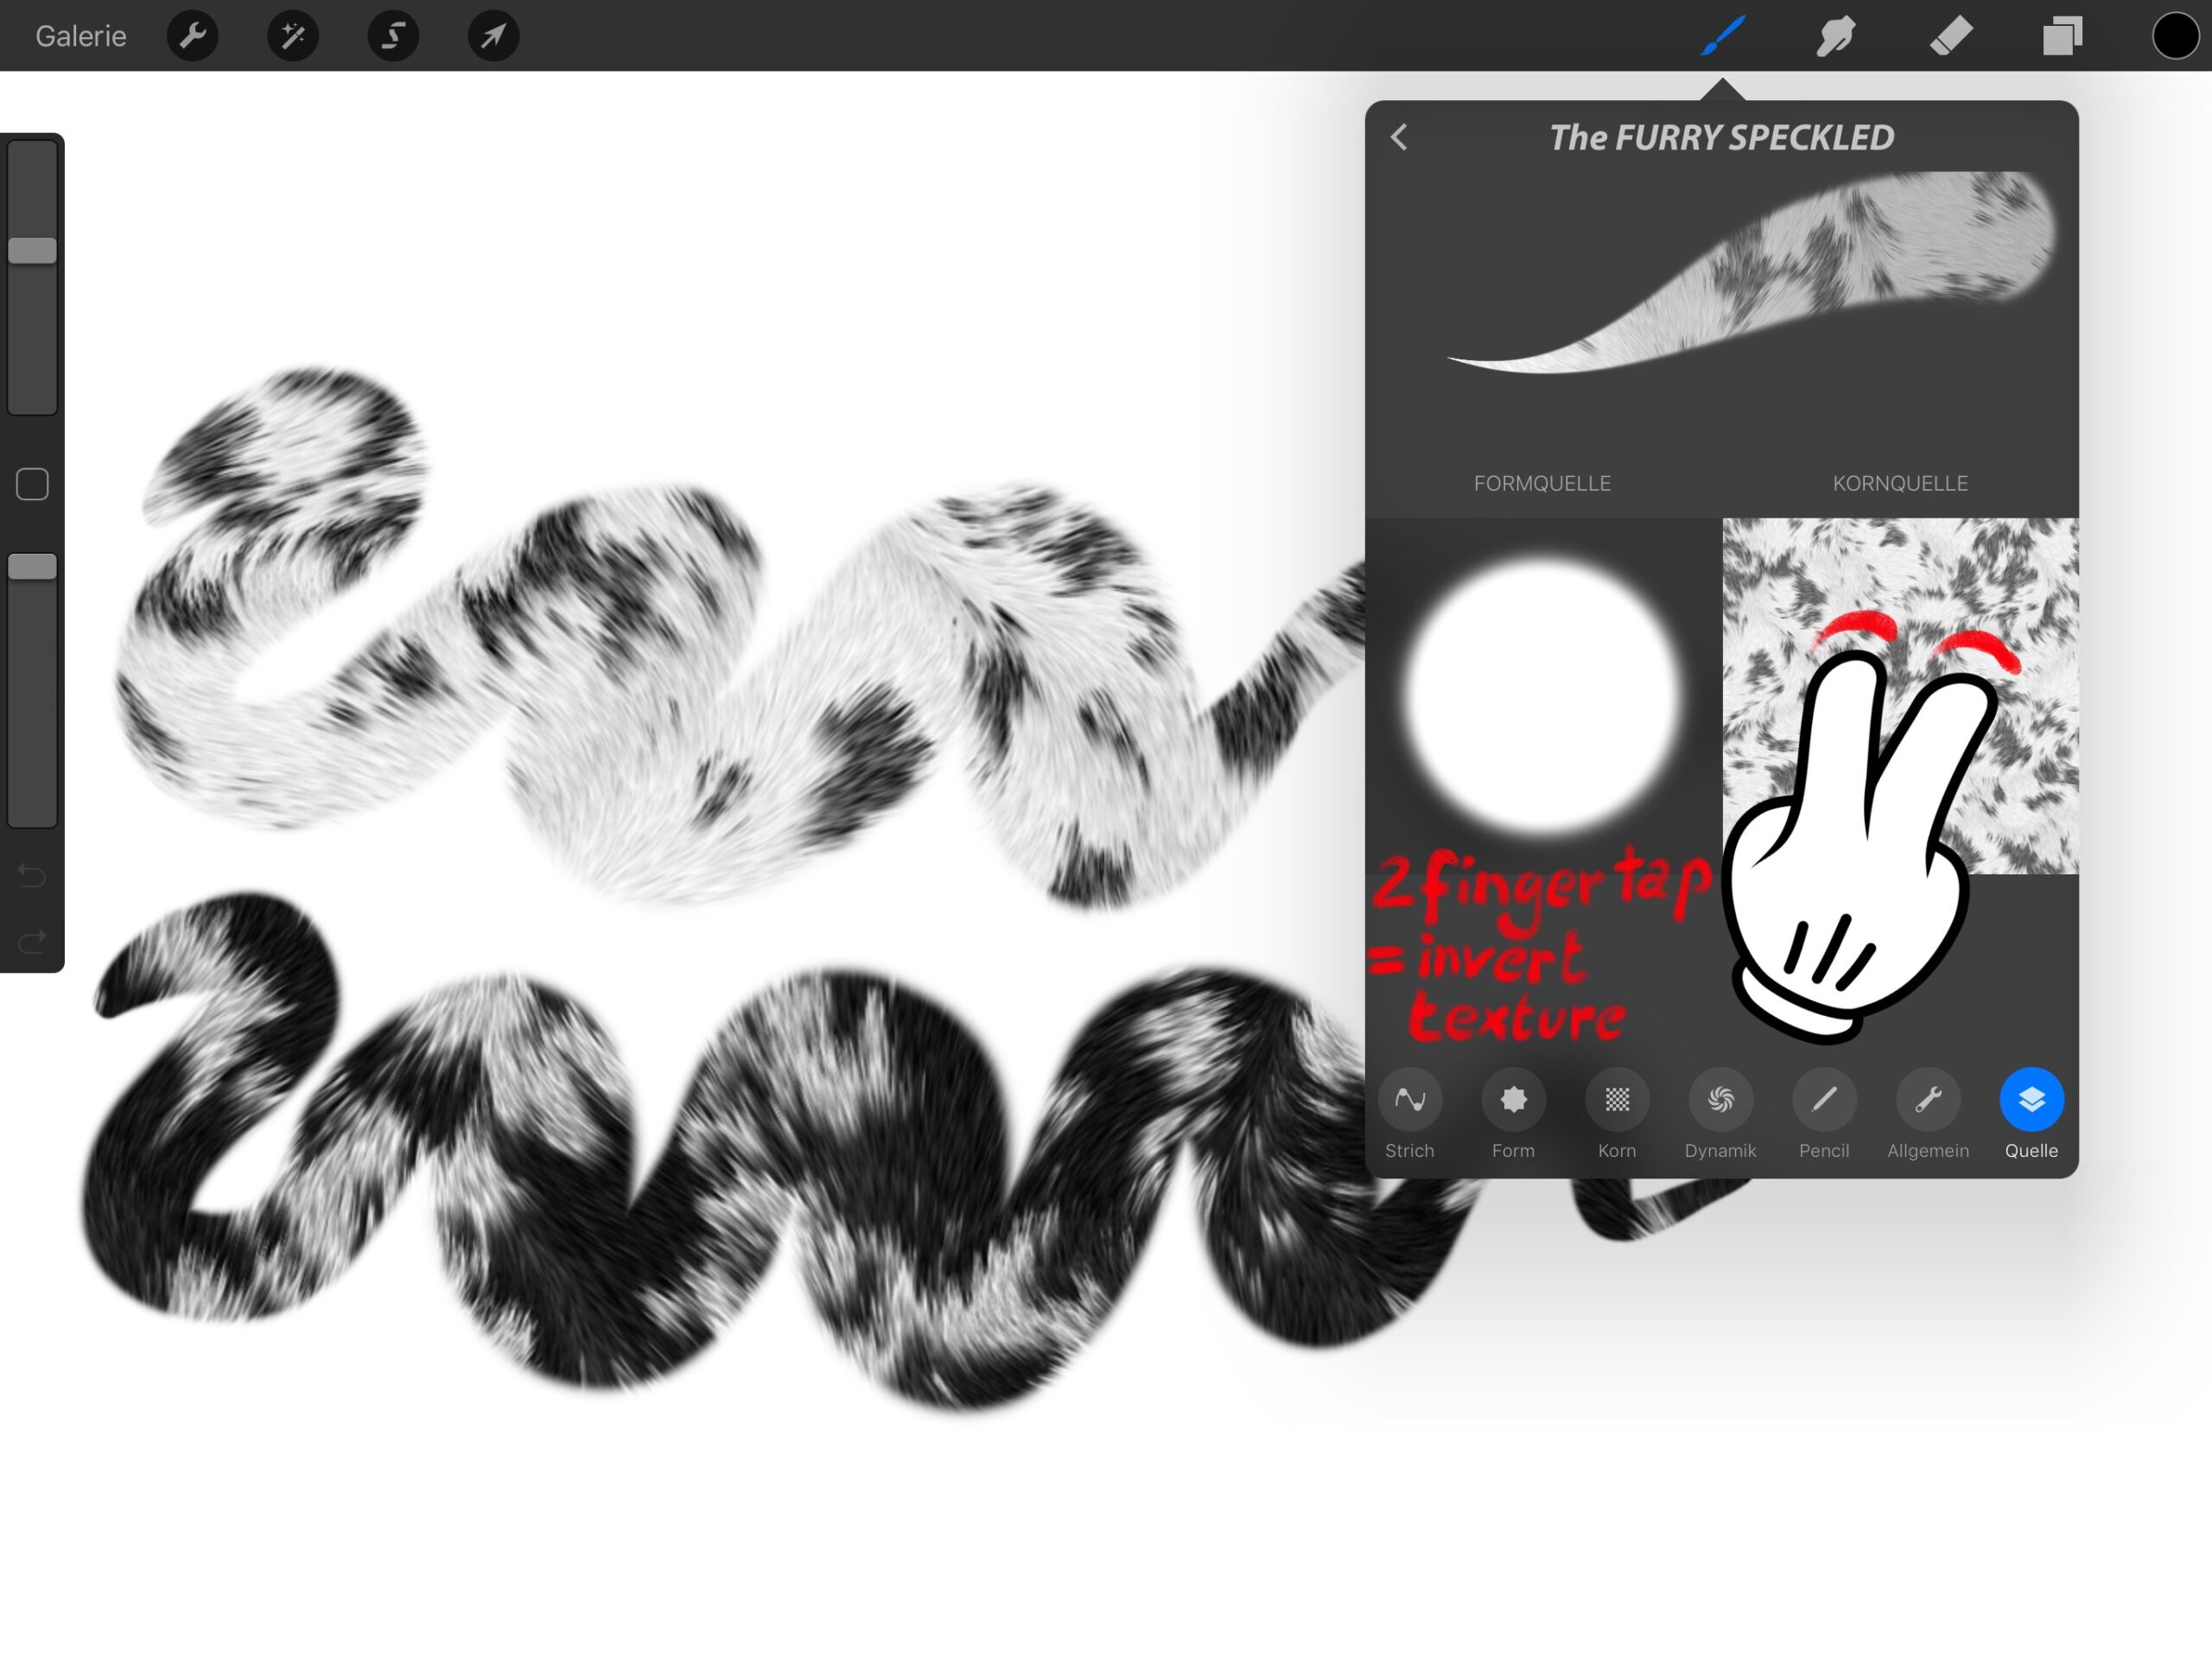Viewport: 2212px width, 1658px height.
Task: Select the Selection S tool
Action: pyautogui.click(x=393, y=36)
